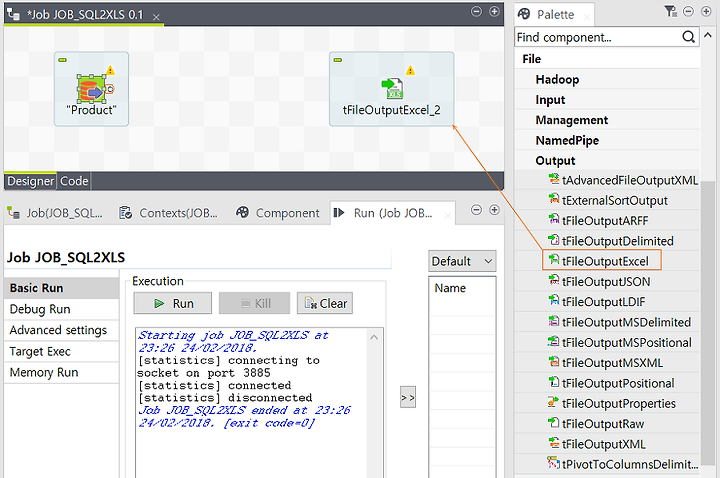Click the tExternalSortOutput palette icon

coord(554,199)
